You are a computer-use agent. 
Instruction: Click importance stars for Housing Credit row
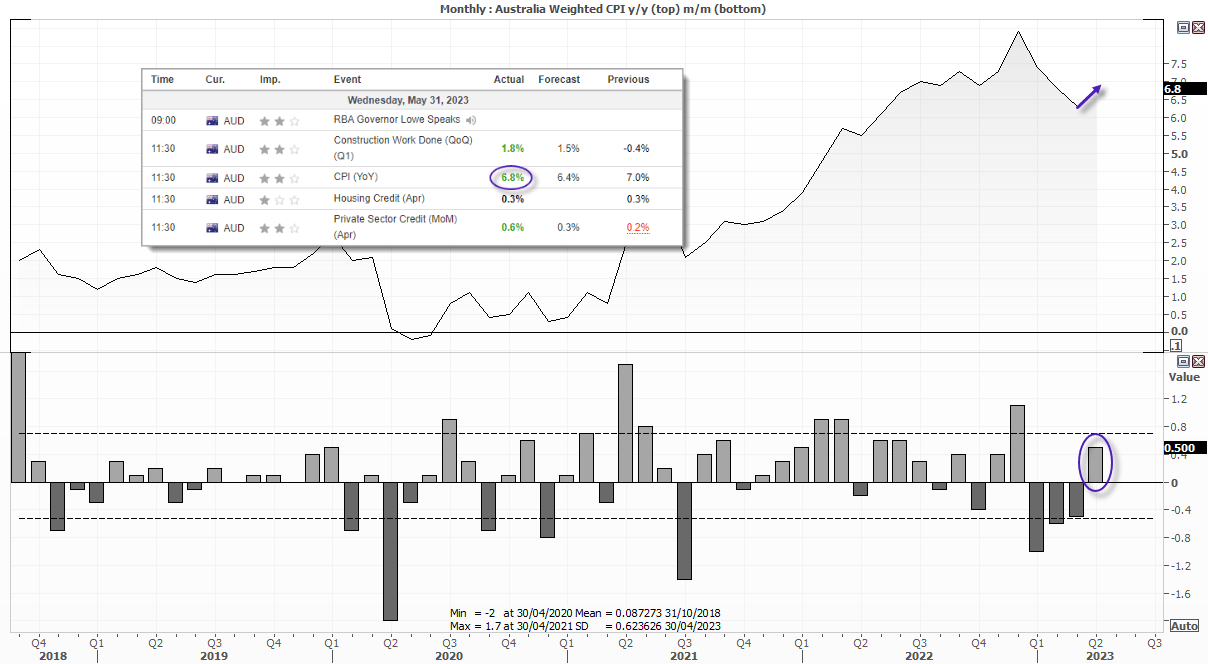[x=279, y=199]
